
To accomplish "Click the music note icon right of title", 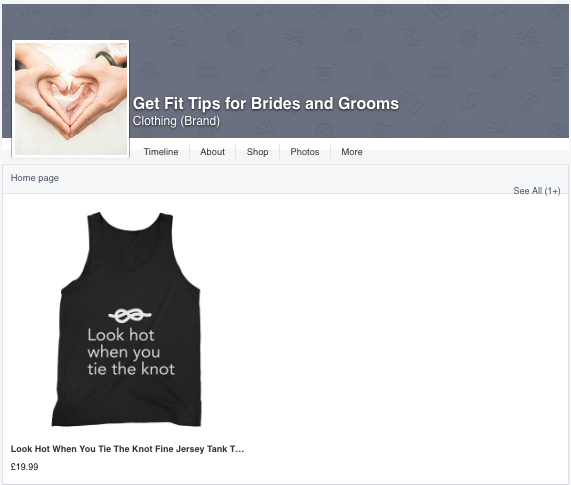I will tap(469, 102).
